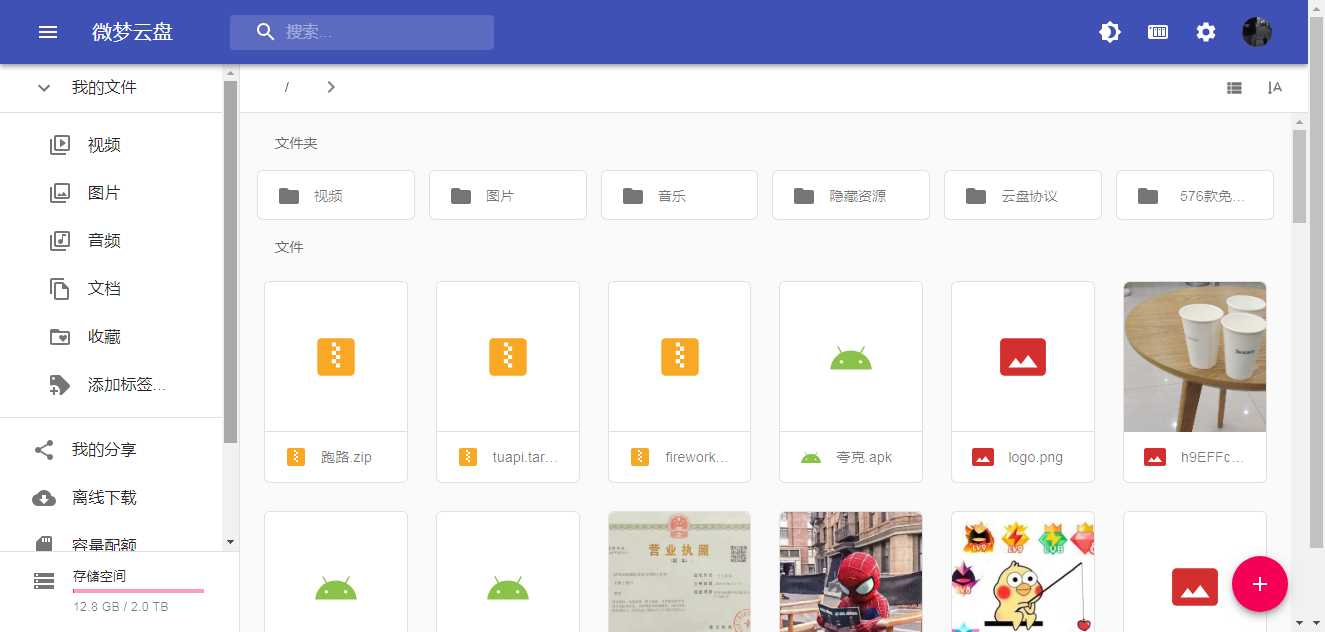Viewport: 1325px width, 632px height.
Task: Open the user avatar menu
Action: point(1257,32)
